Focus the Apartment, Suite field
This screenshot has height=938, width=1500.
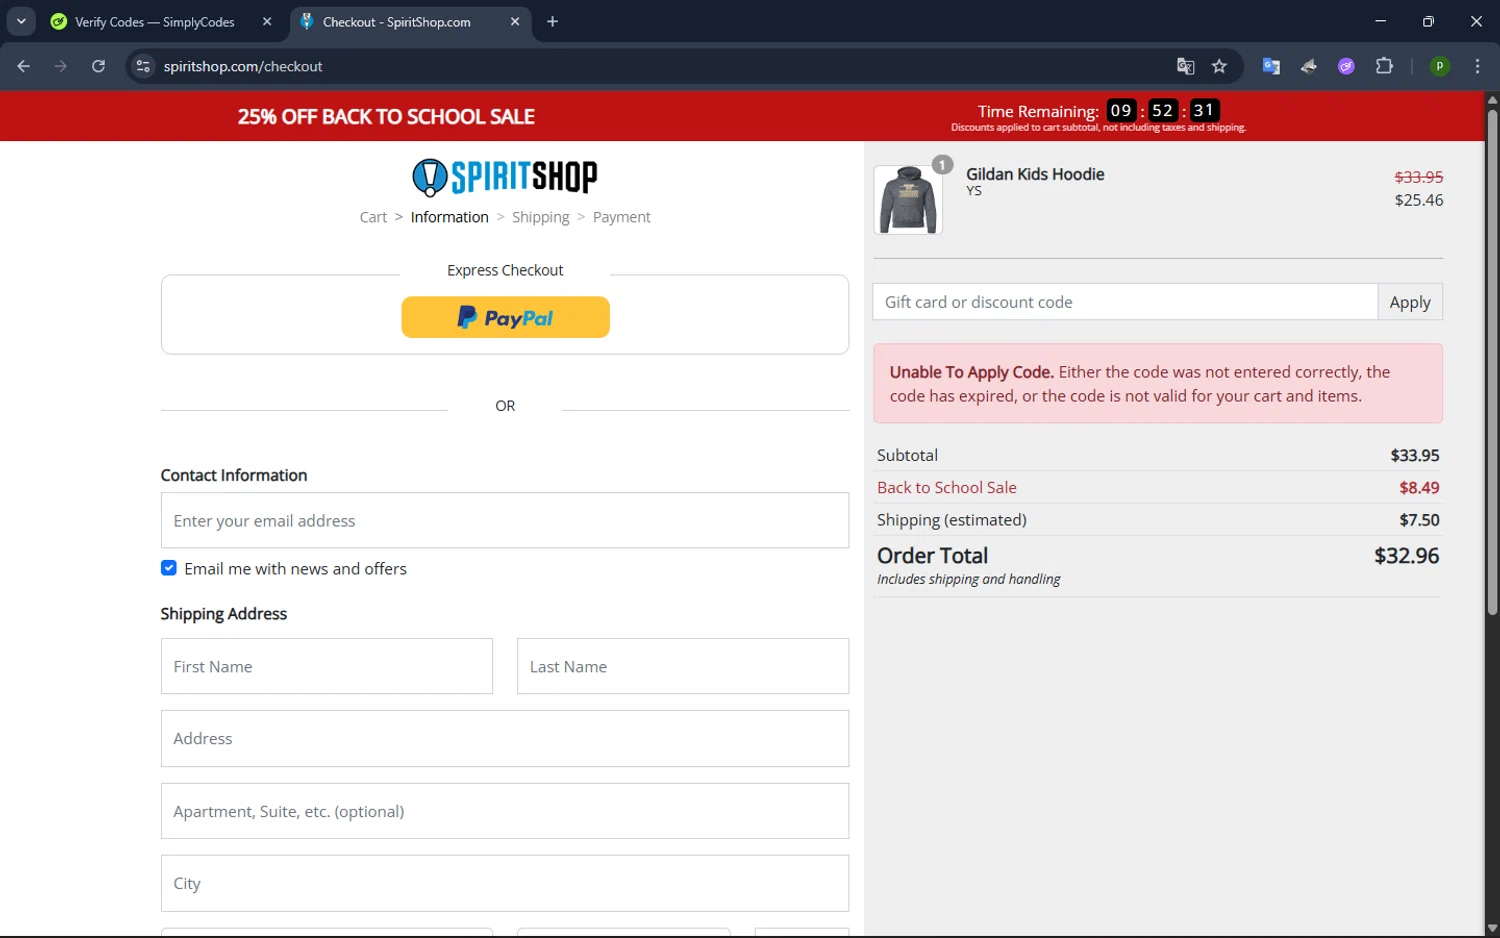505,811
